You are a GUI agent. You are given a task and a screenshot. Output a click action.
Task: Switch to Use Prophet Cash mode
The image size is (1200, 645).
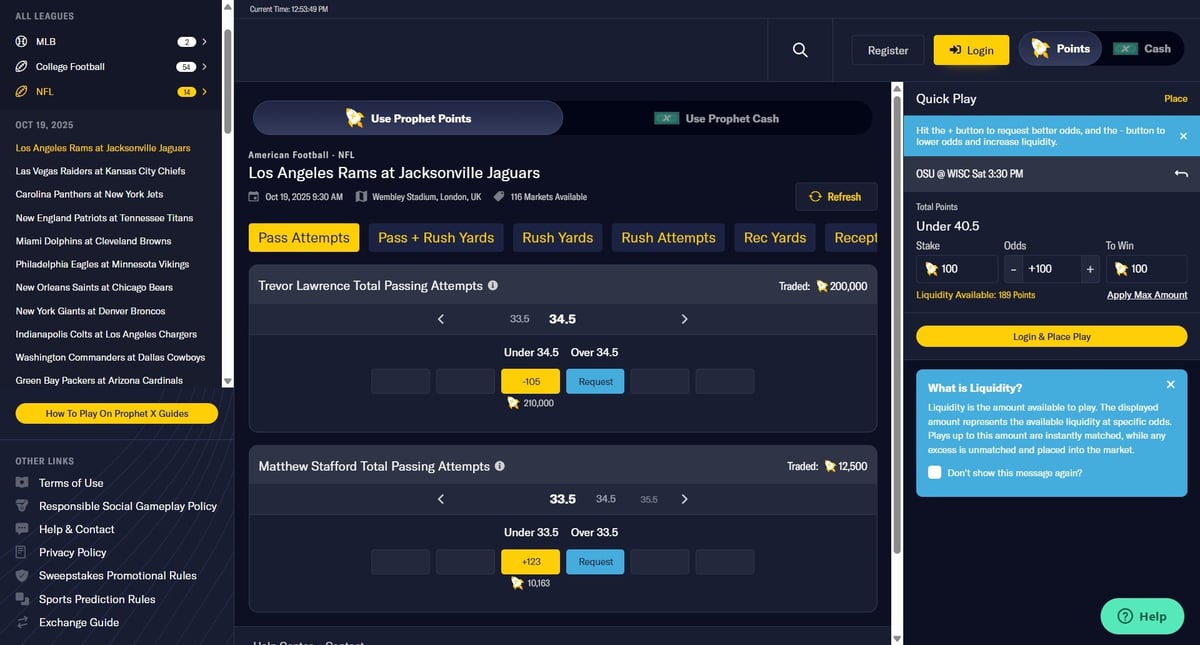(x=717, y=118)
